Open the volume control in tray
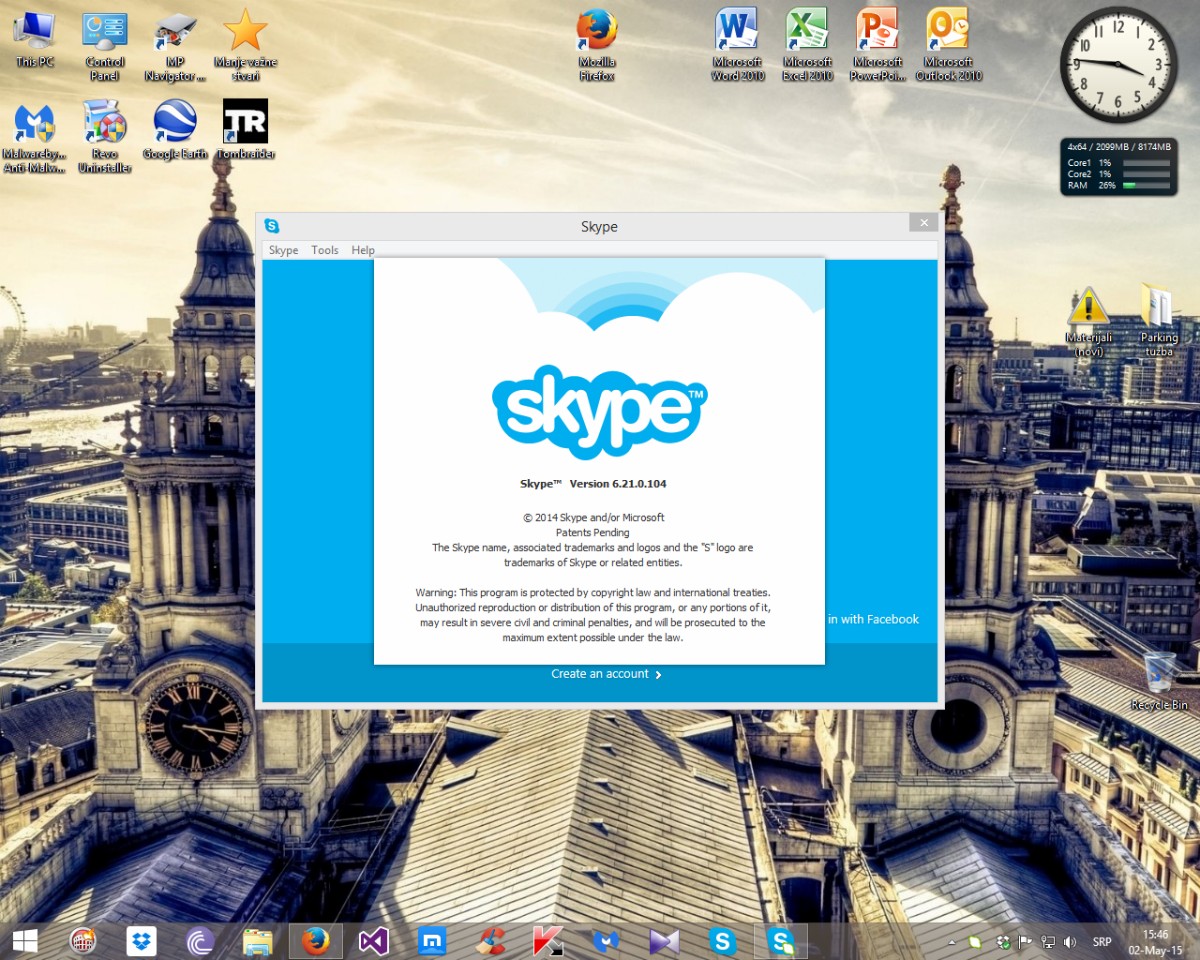The width and height of the screenshot is (1200, 960). coord(1070,942)
